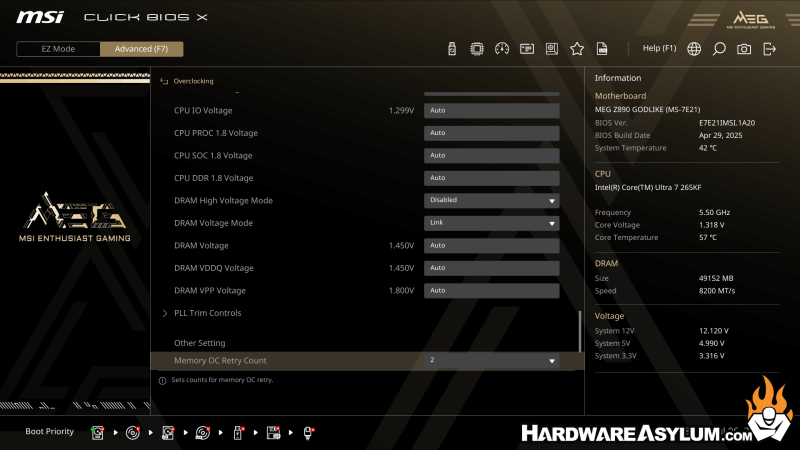800x450 pixels.
Task: Click CPU IO Voltage Auto field
Action: pyautogui.click(x=491, y=111)
